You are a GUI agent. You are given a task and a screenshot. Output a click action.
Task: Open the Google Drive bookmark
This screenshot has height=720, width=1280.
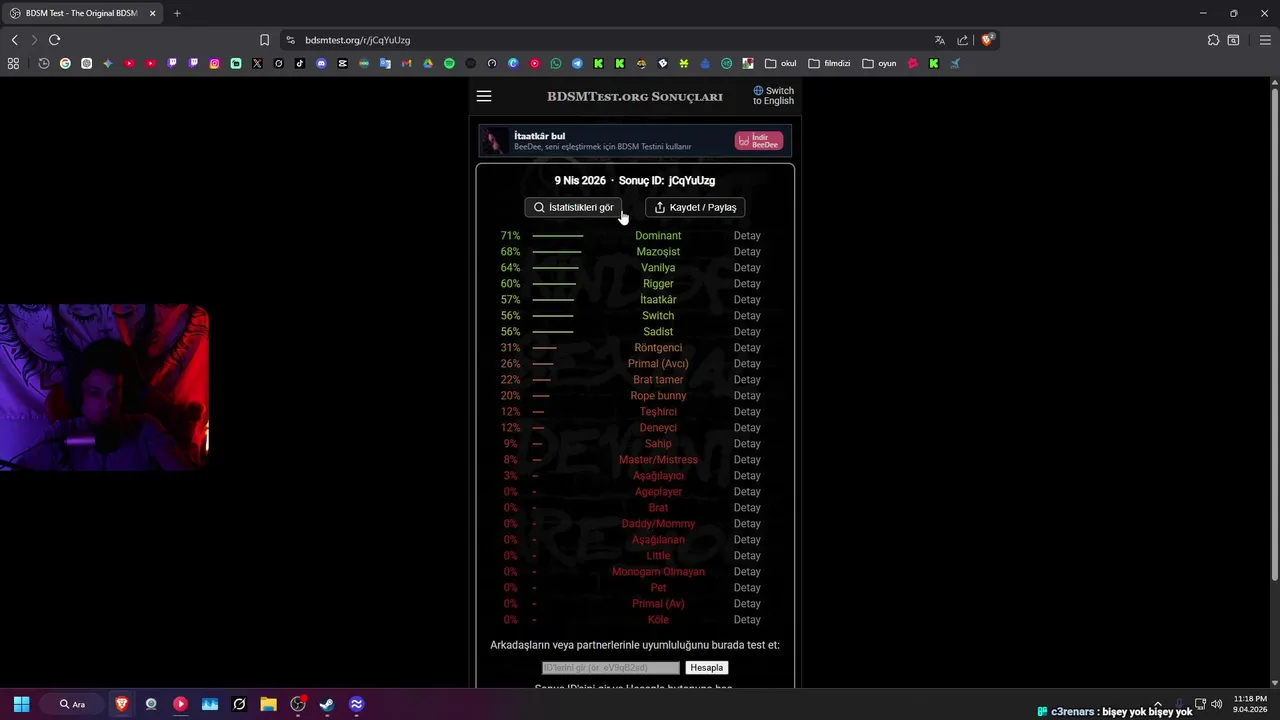pos(428,63)
